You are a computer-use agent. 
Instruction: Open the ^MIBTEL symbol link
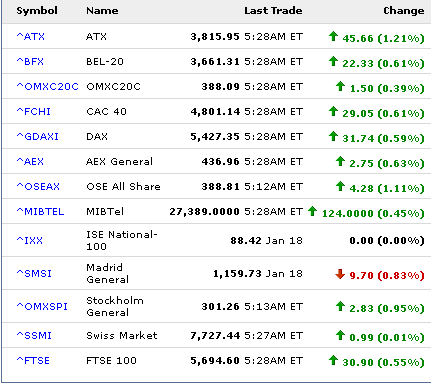pyautogui.click(x=40, y=211)
